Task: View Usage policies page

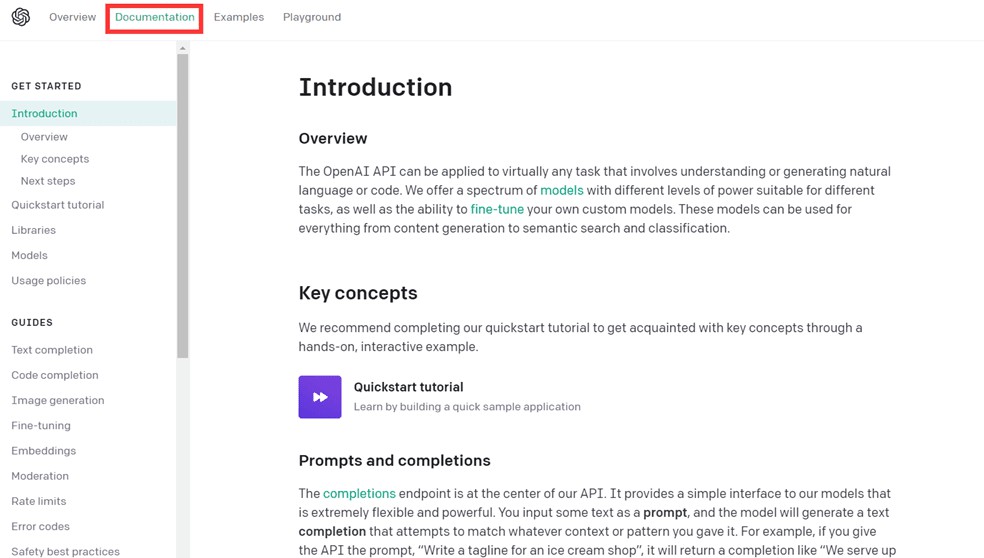Action: pos(49,281)
